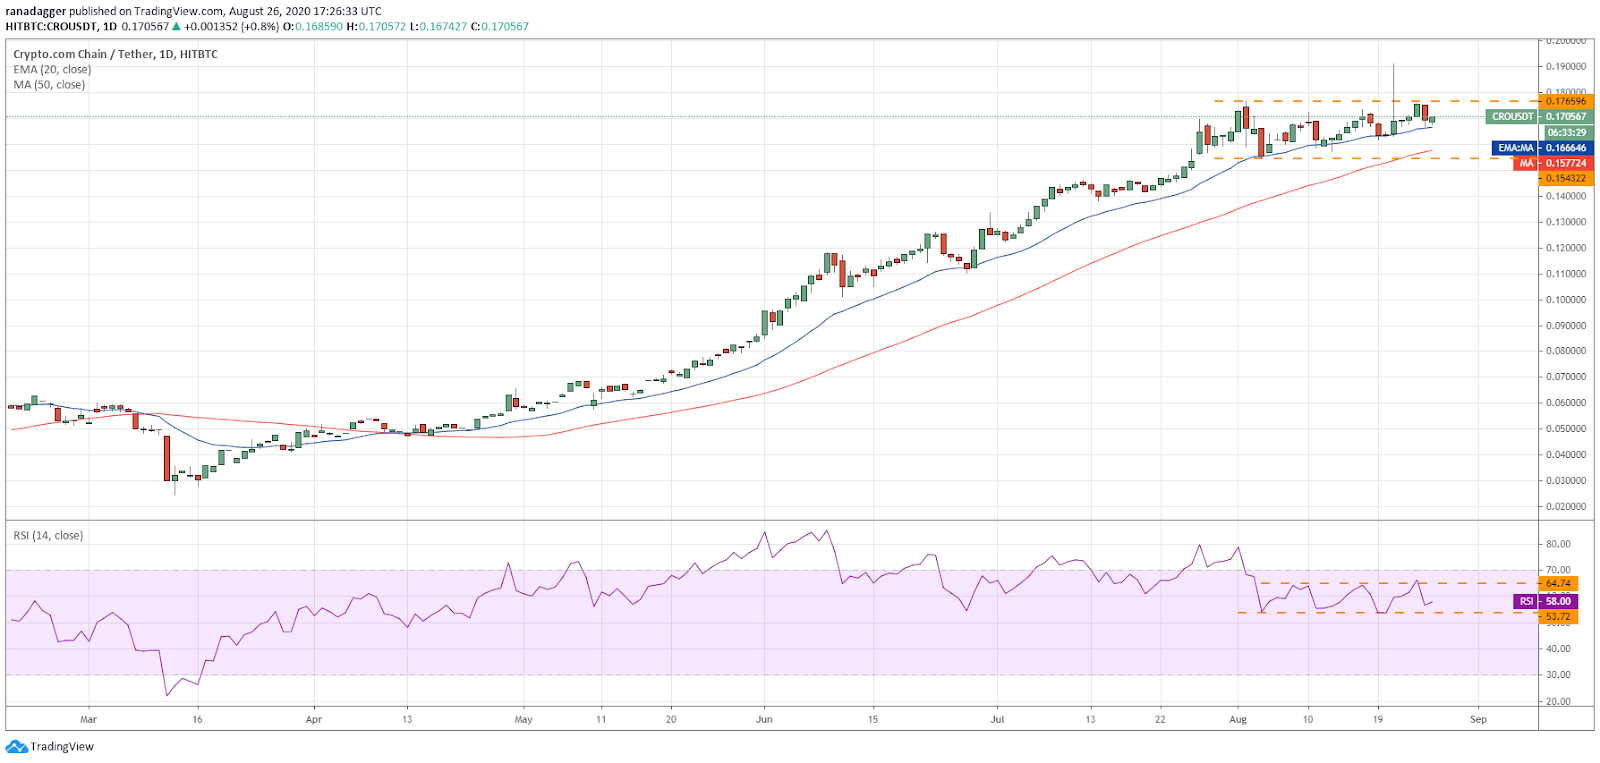Click the 0.140000 price axis tick
This screenshot has height=763, width=1600.
click(1566, 197)
